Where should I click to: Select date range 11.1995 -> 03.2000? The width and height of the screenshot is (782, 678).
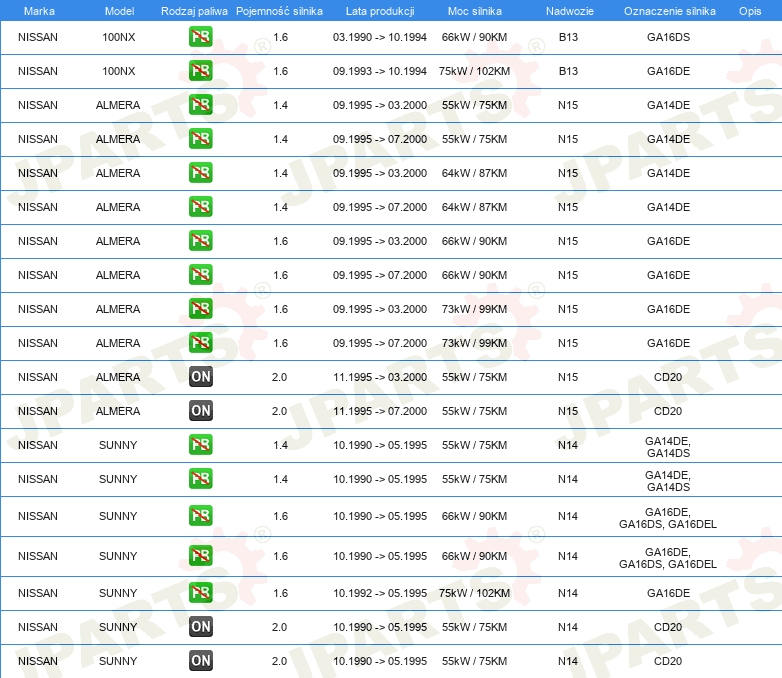click(x=380, y=377)
